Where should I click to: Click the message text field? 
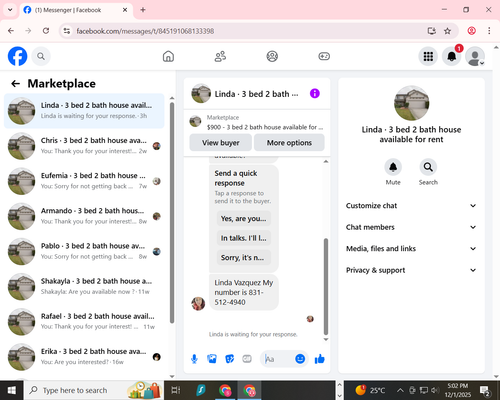pos(278,359)
